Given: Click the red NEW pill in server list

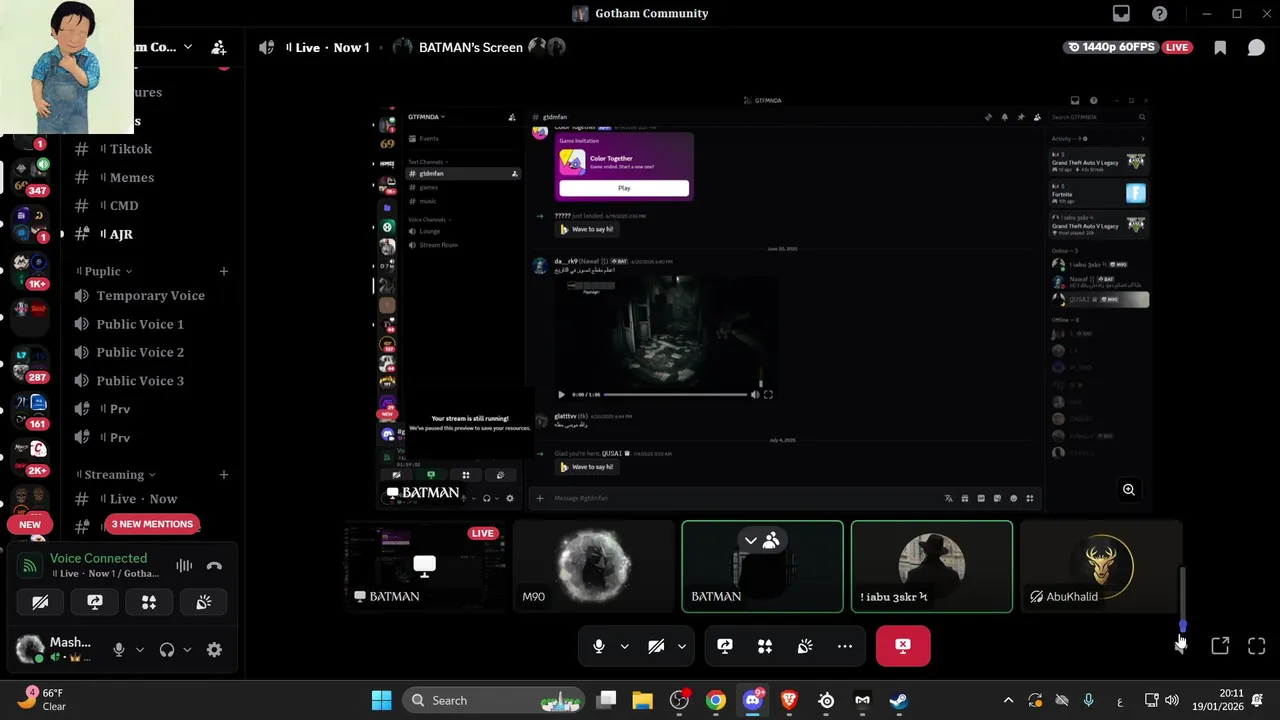Looking at the screenshot, I should [x=30, y=524].
